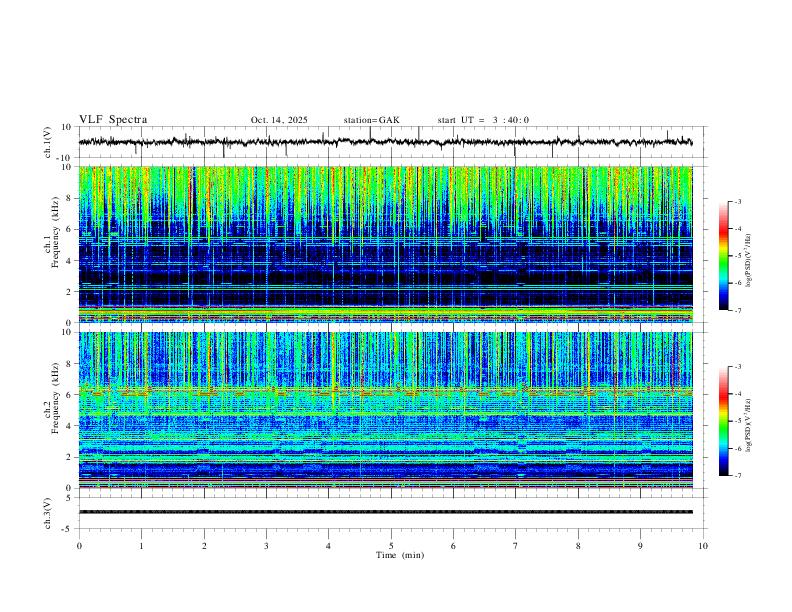Click the "station=GAK" header text

pos(371,120)
